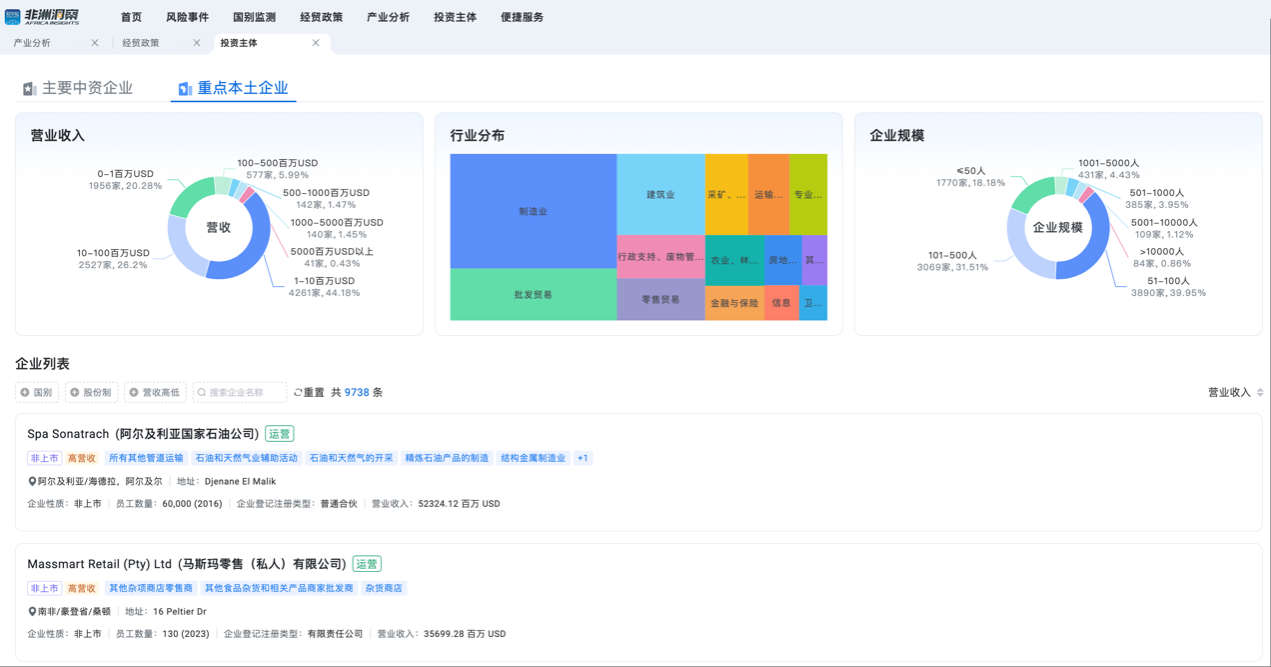Screen dimensions: 1271x667
Task: Close the 产业分析 tab
Action: click(95, 43)
